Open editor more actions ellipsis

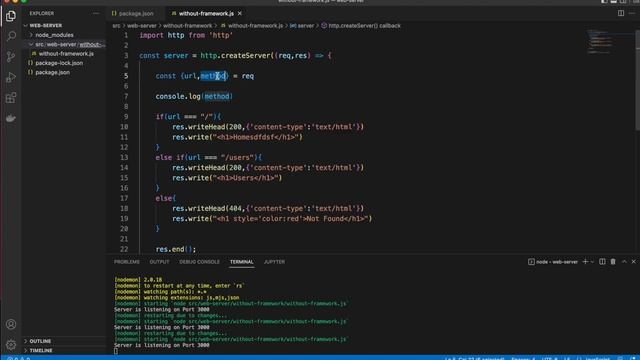(x=632, y=13)
